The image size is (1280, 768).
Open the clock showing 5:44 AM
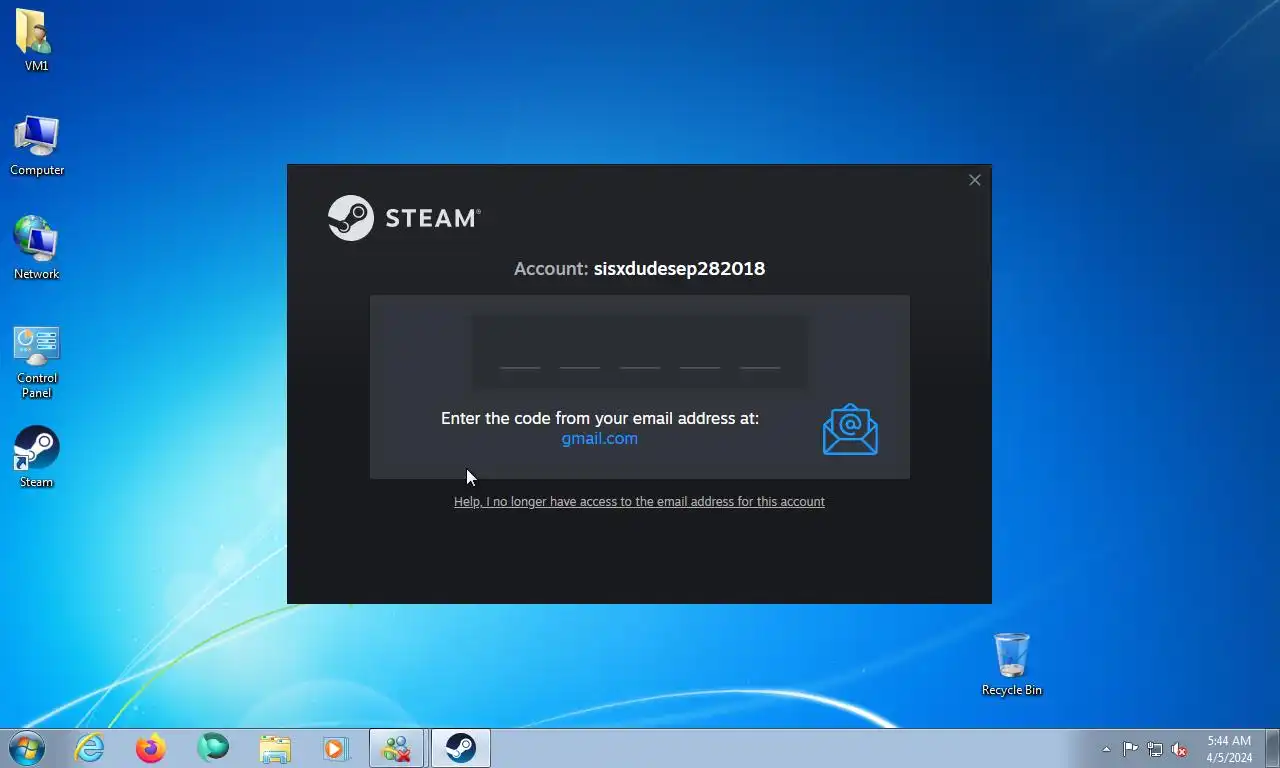tap(1229, 749)
